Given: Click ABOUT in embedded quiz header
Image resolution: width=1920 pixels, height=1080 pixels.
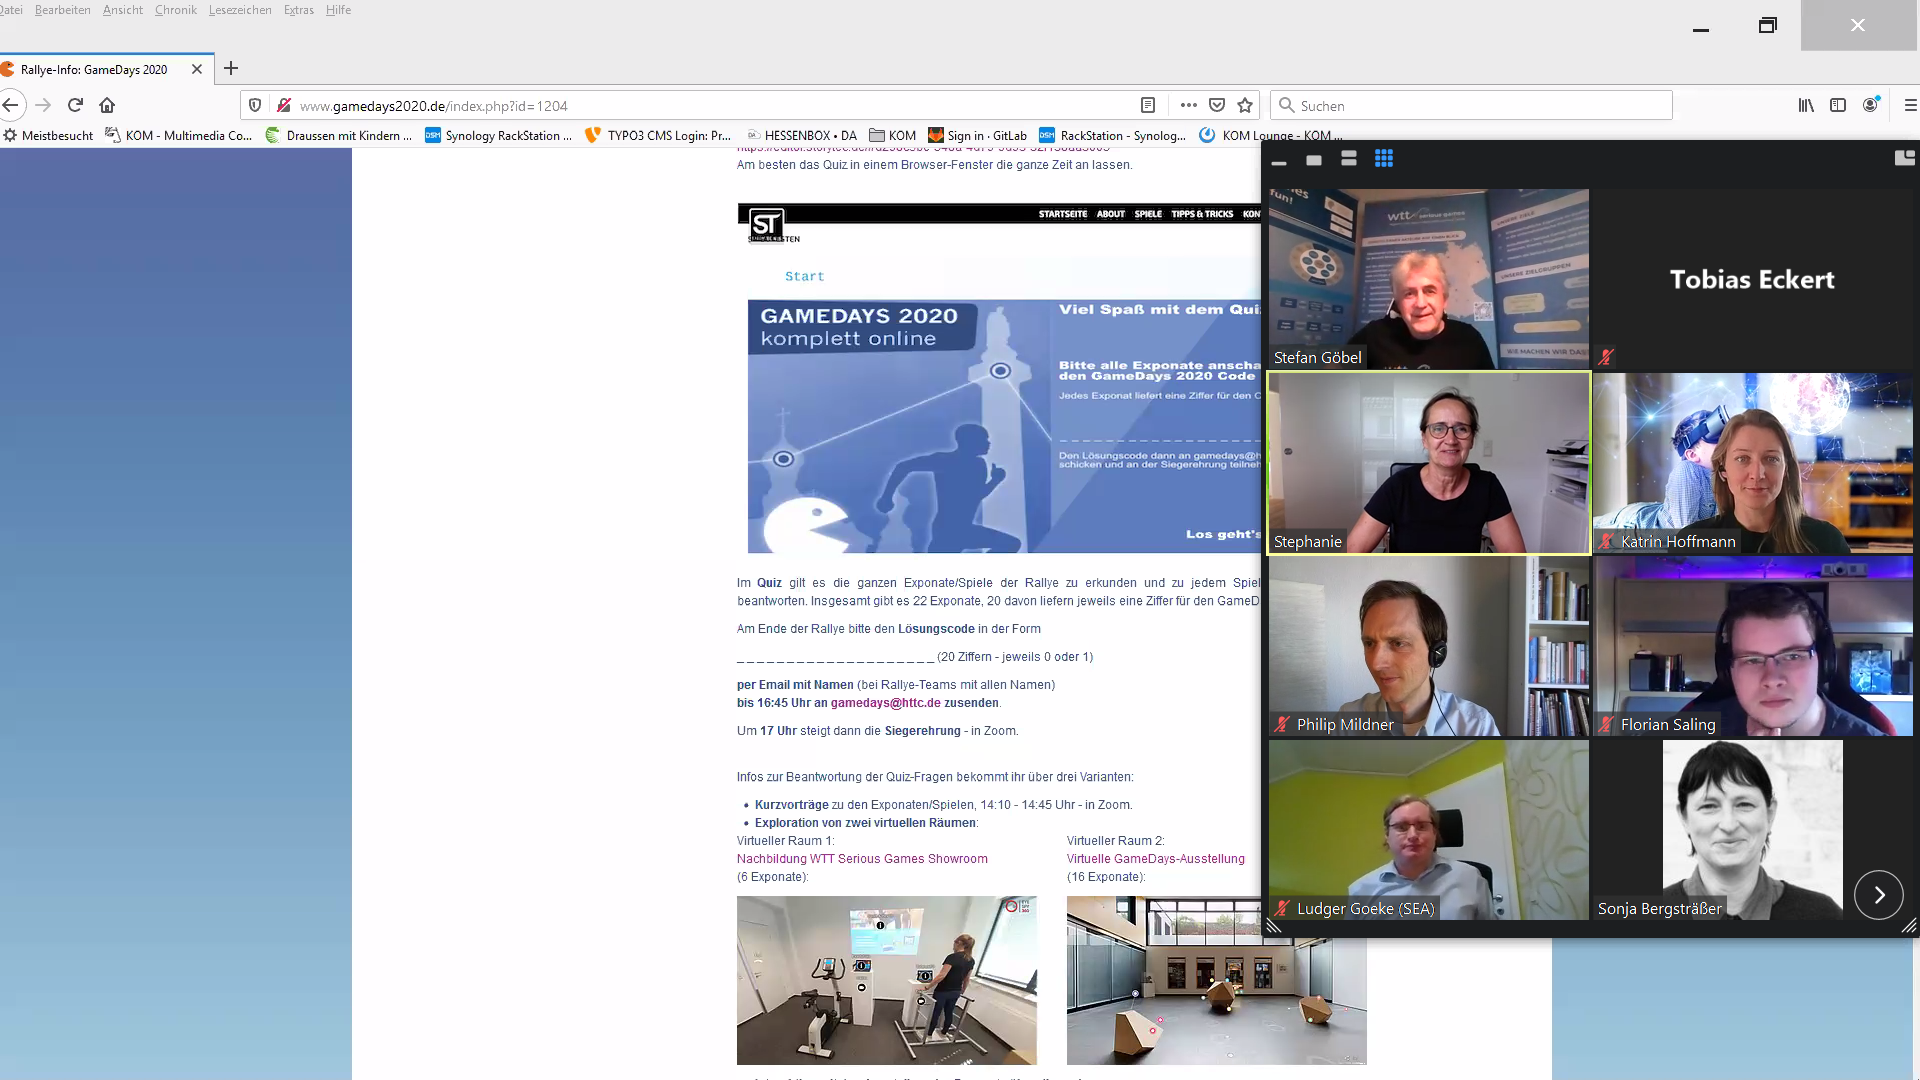Looking at the screenshot, I should 1110,214.
